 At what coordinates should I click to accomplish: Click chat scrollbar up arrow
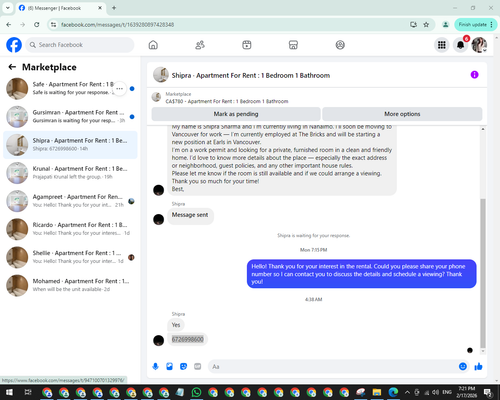tap(483, 129)
